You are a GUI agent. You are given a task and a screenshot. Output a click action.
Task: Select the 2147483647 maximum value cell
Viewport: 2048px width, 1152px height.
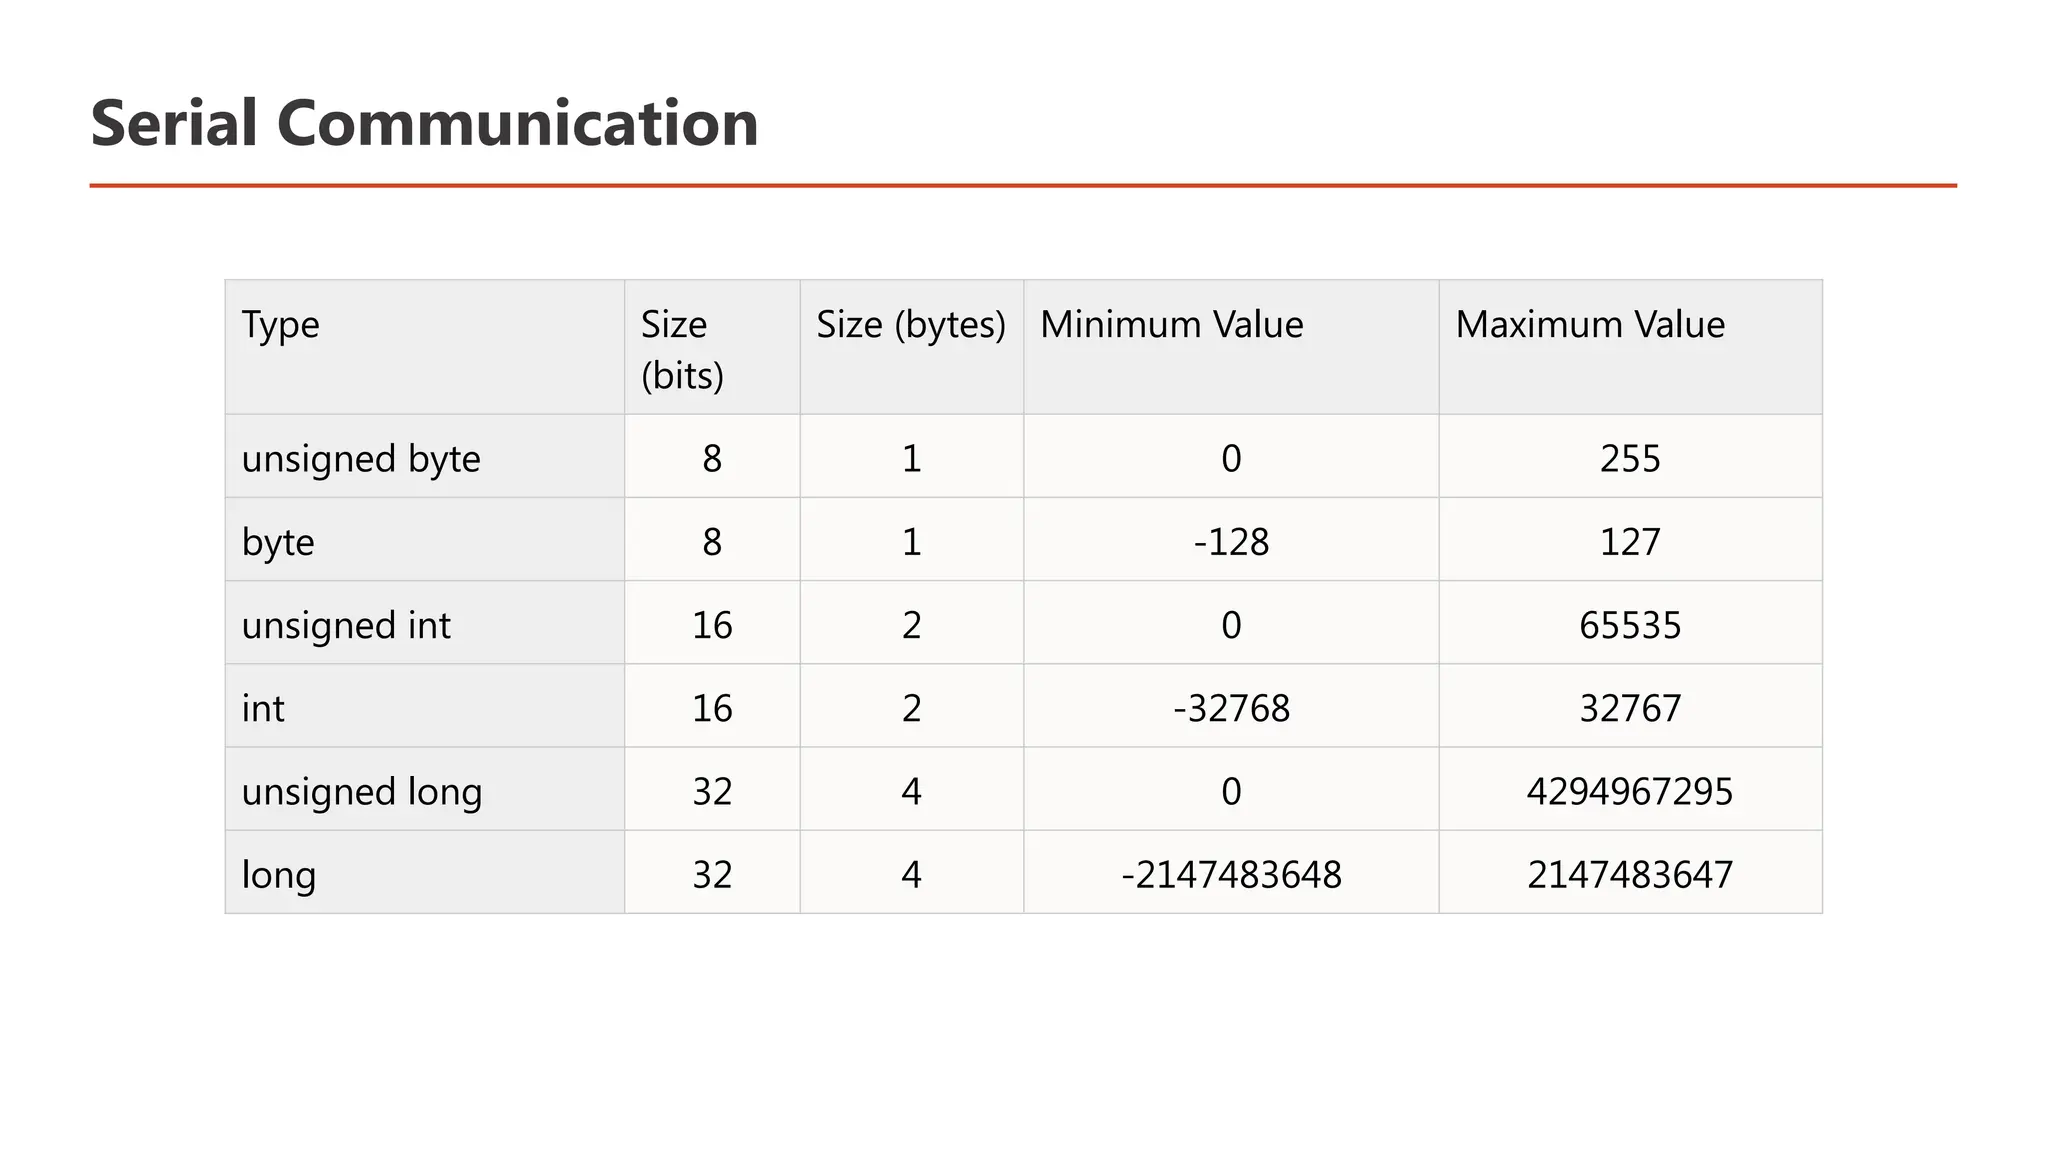[1630, 871]
